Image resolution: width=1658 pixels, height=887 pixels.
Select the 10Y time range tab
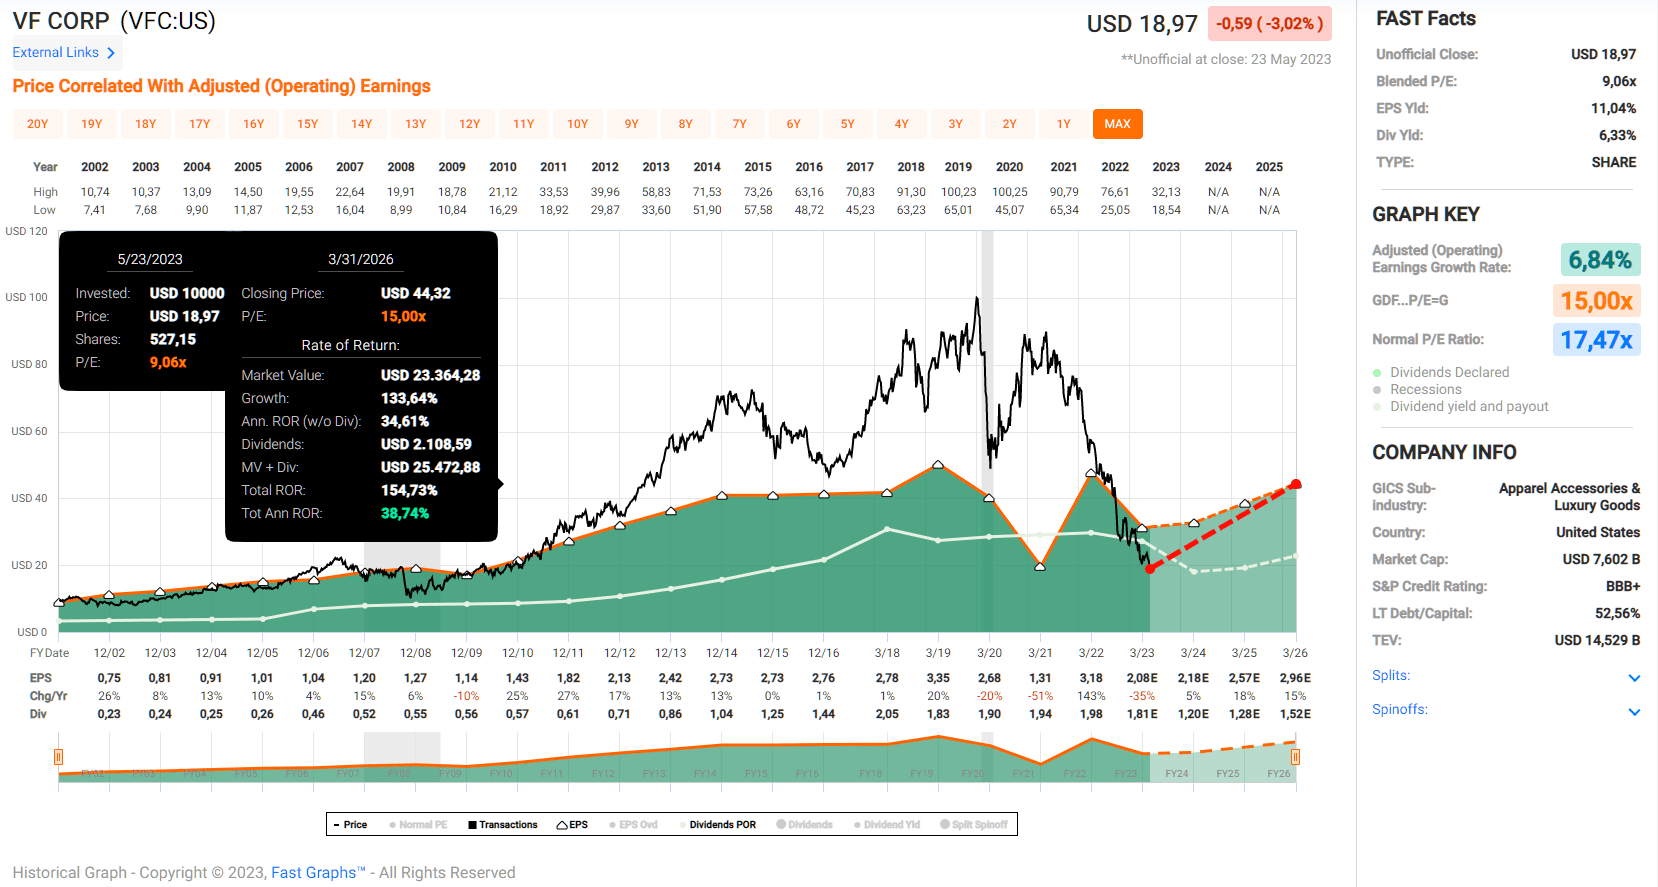pos(578,124)
